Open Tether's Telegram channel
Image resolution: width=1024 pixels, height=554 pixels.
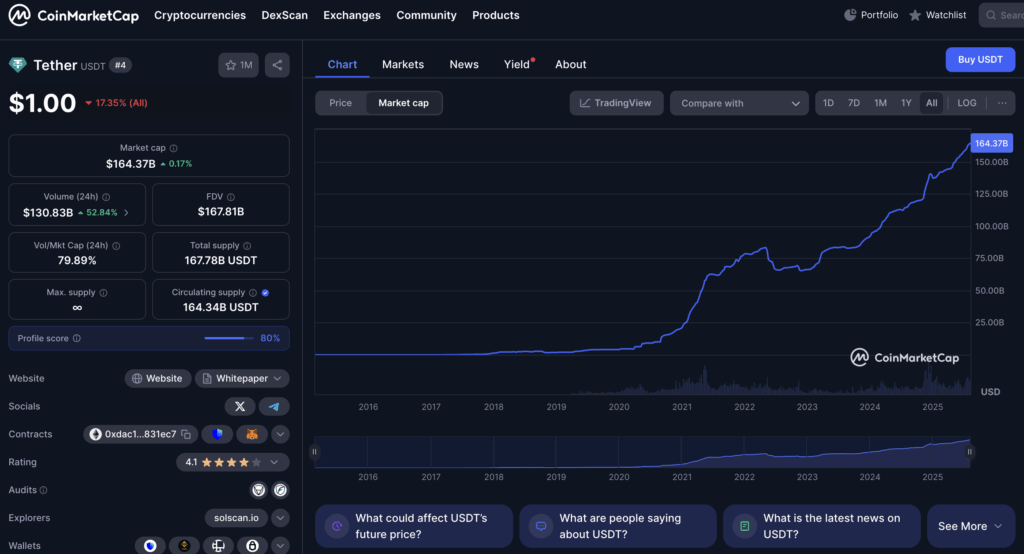tap(274, 406)
